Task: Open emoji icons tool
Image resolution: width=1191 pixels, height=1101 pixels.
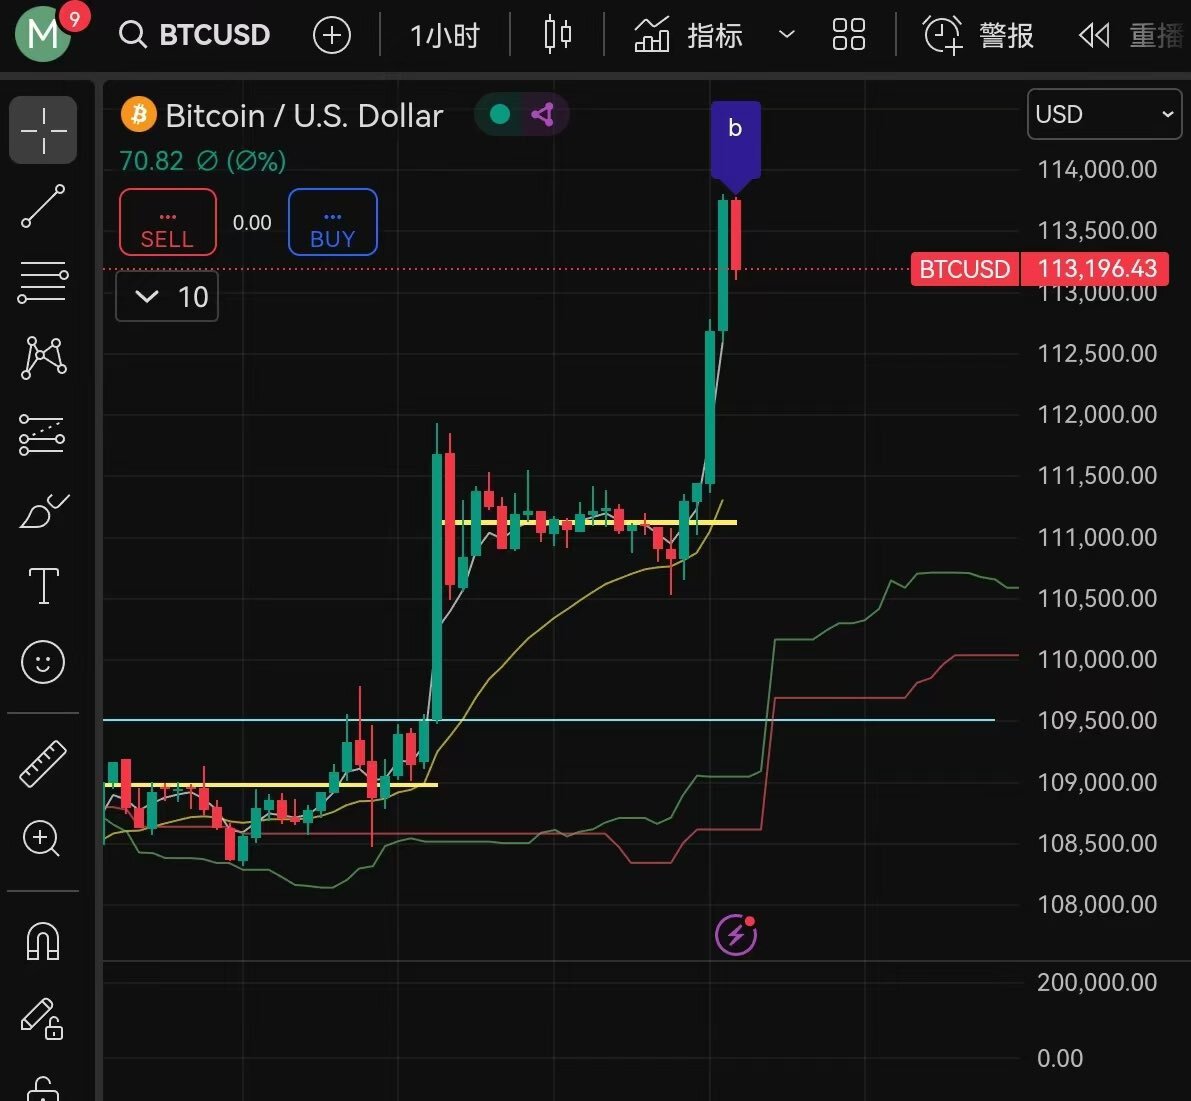Action: click(43, 662)
